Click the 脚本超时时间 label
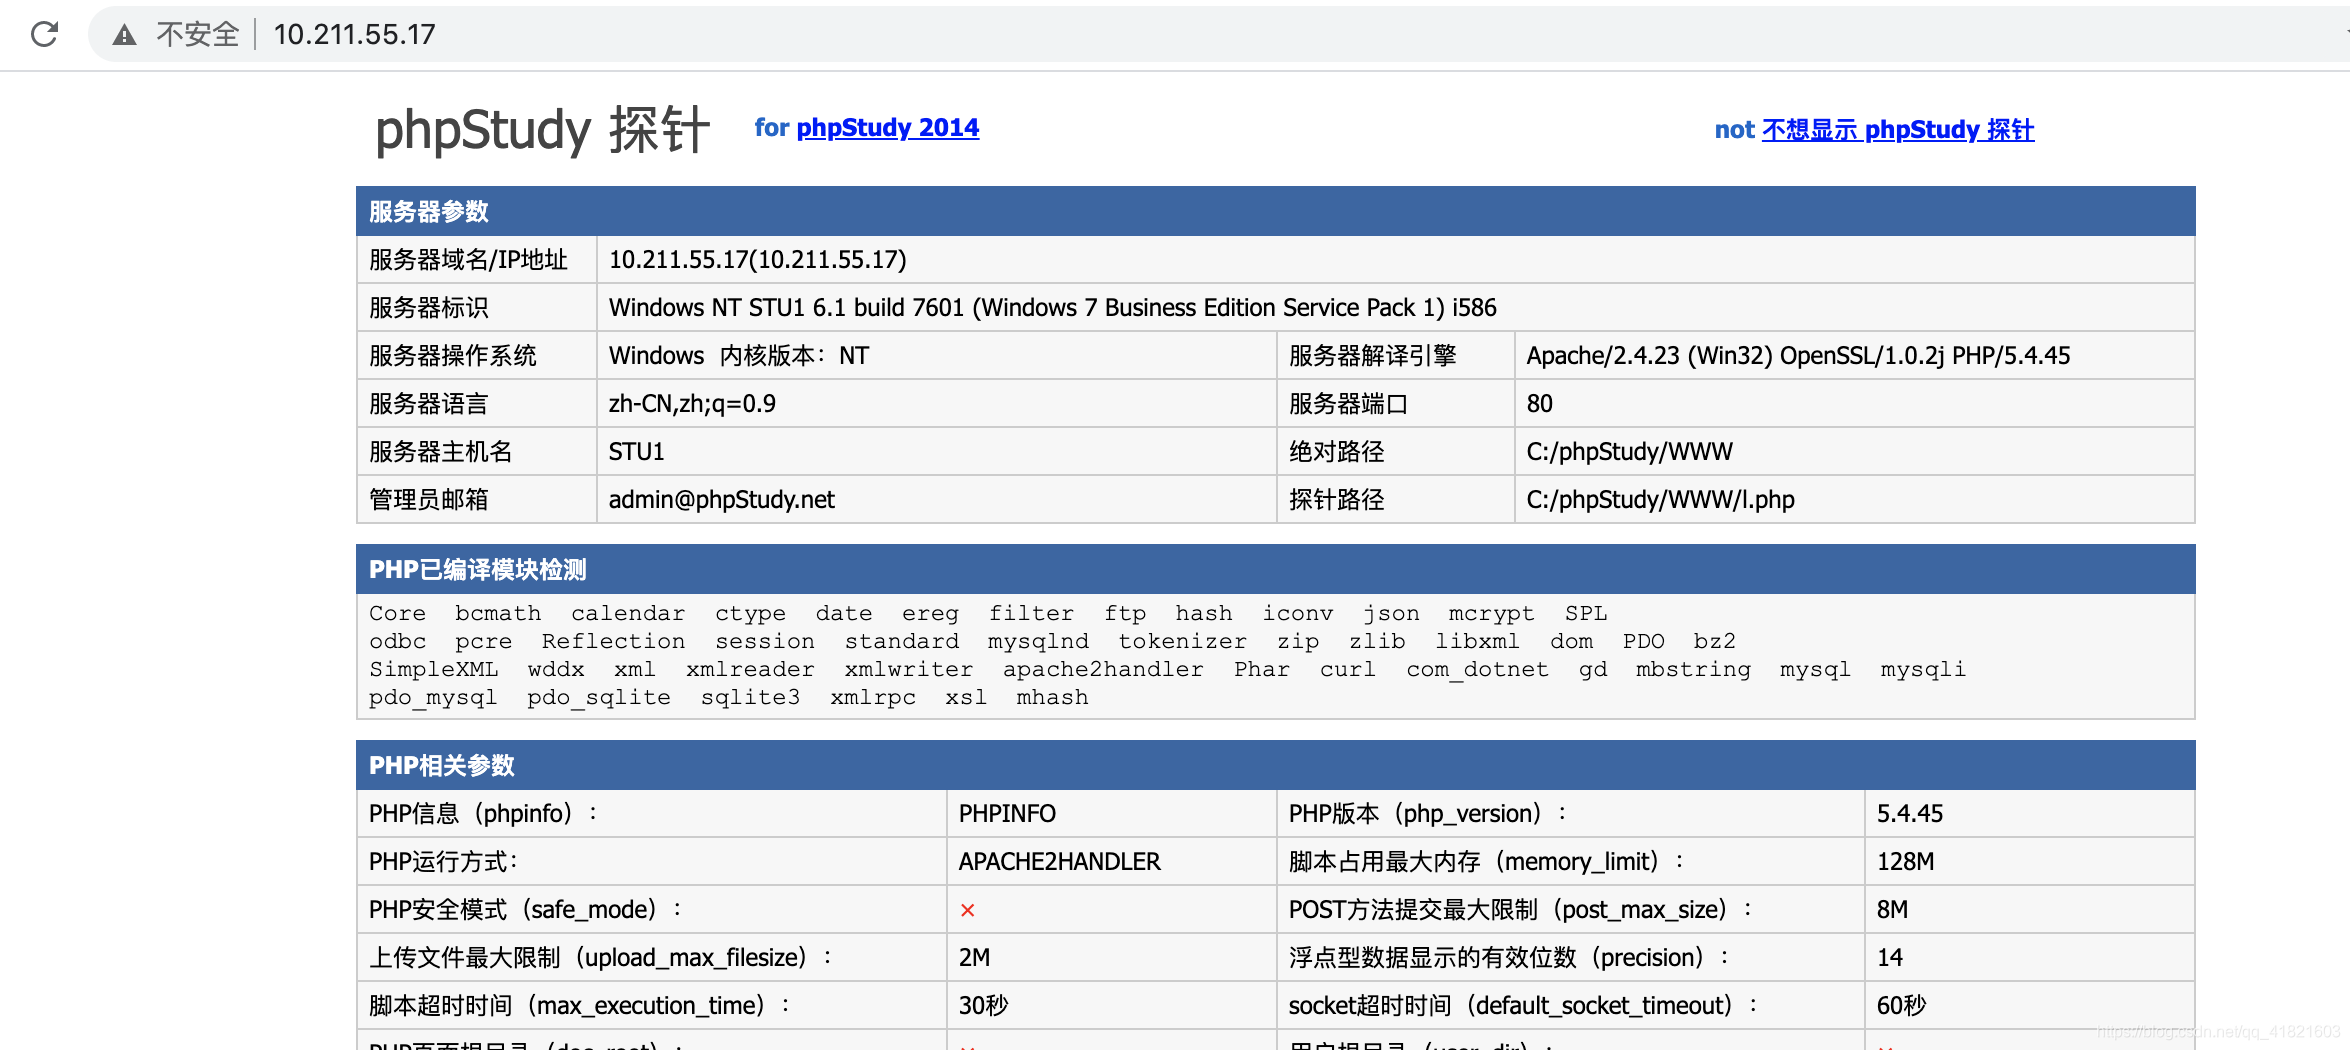Screen dimensions: 2350x1050 pos(579,1006)
